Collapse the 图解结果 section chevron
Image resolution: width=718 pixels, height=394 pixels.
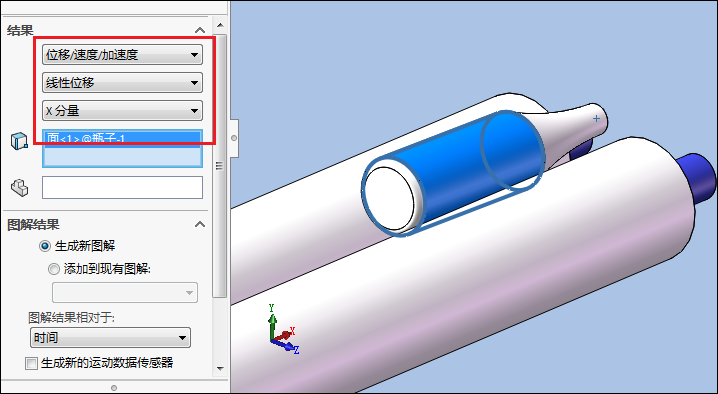click(200, 224)
